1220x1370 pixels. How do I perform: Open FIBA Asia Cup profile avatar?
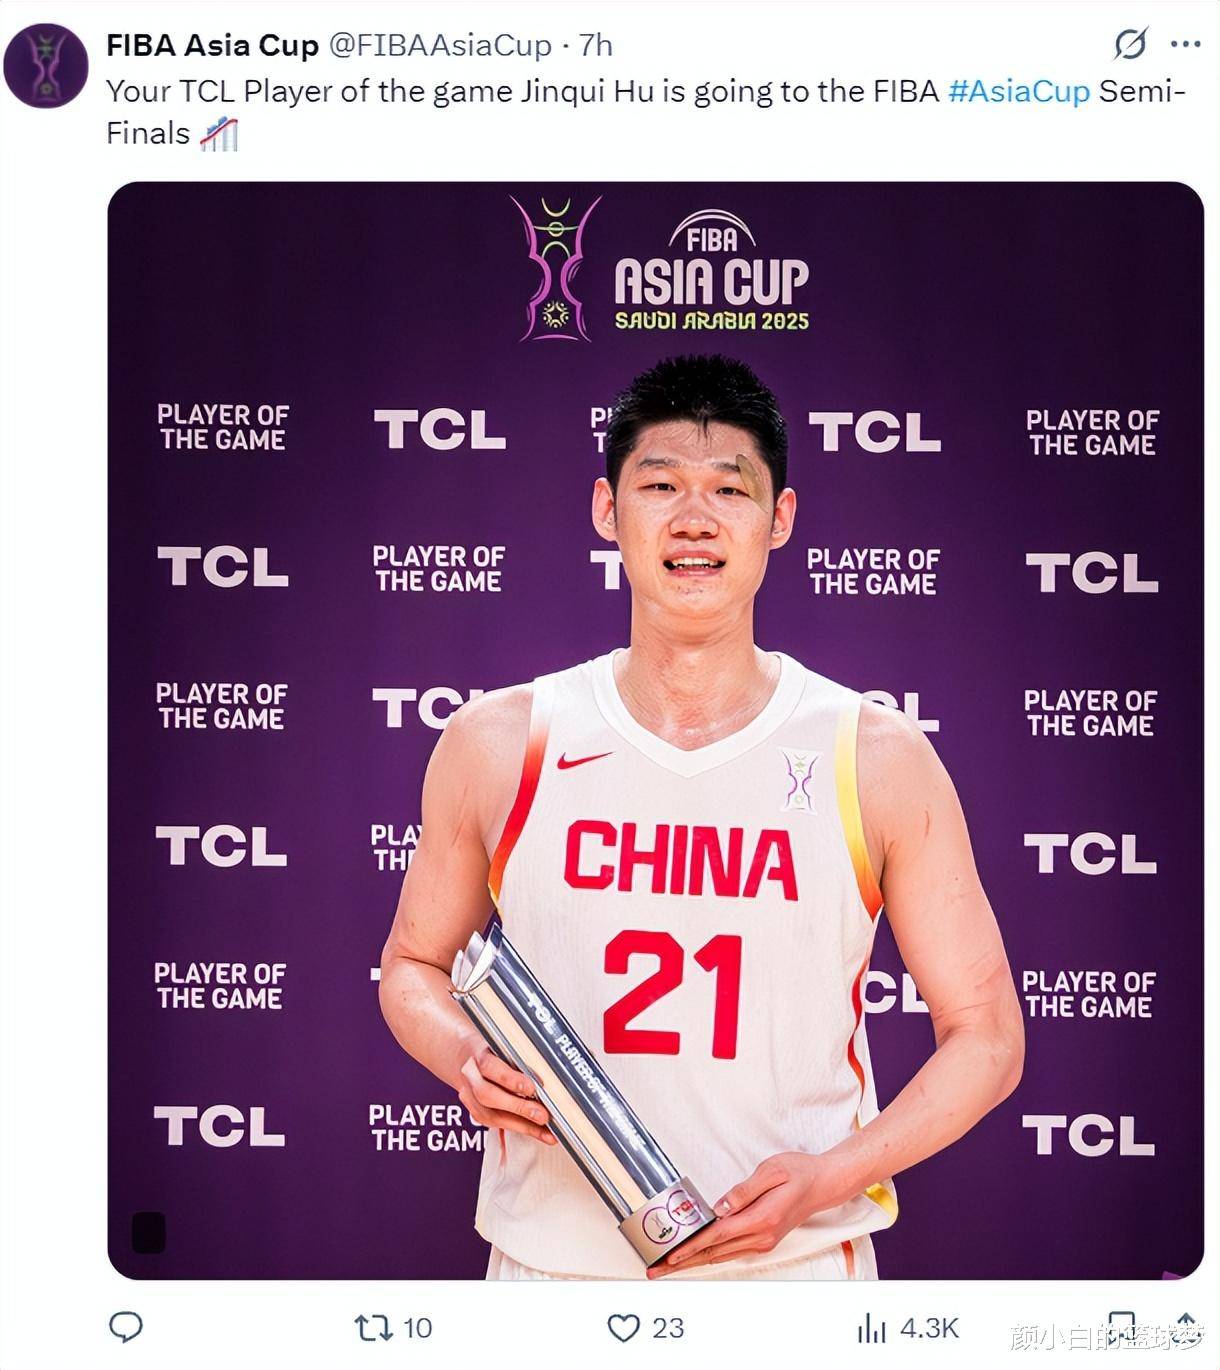[x=46, y=66]
